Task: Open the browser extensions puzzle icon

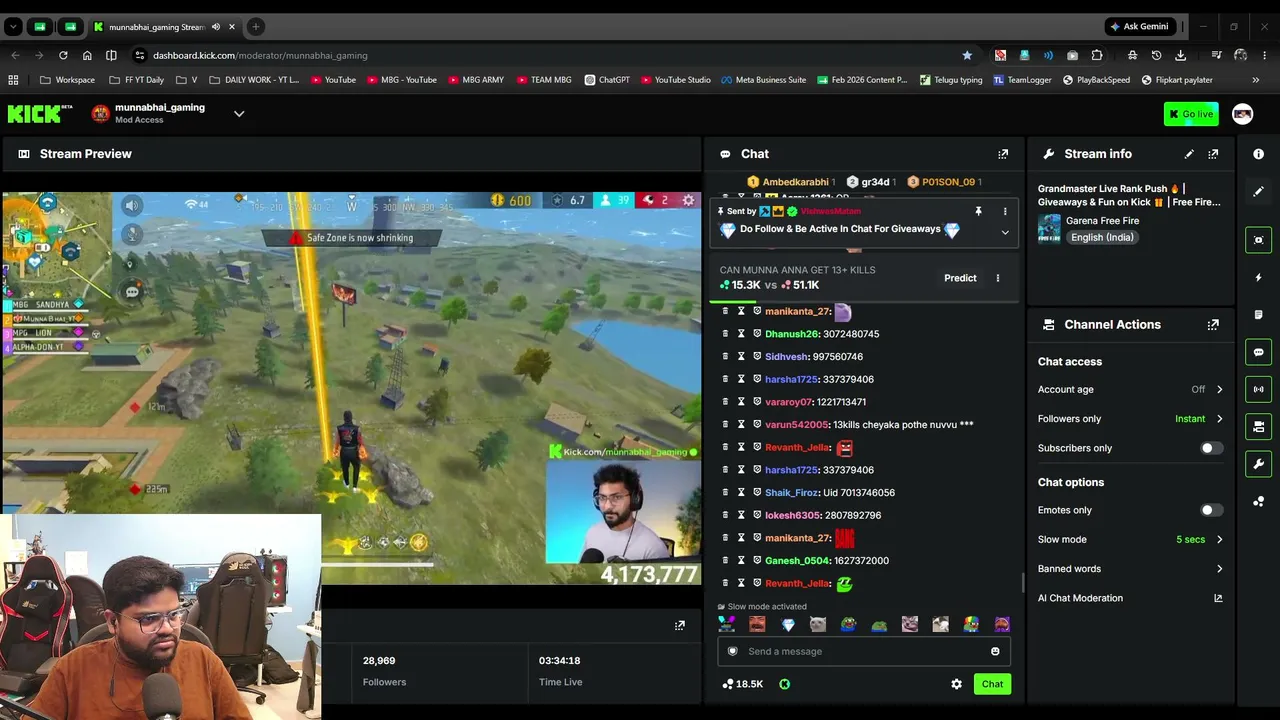Action: (1097, 55)
